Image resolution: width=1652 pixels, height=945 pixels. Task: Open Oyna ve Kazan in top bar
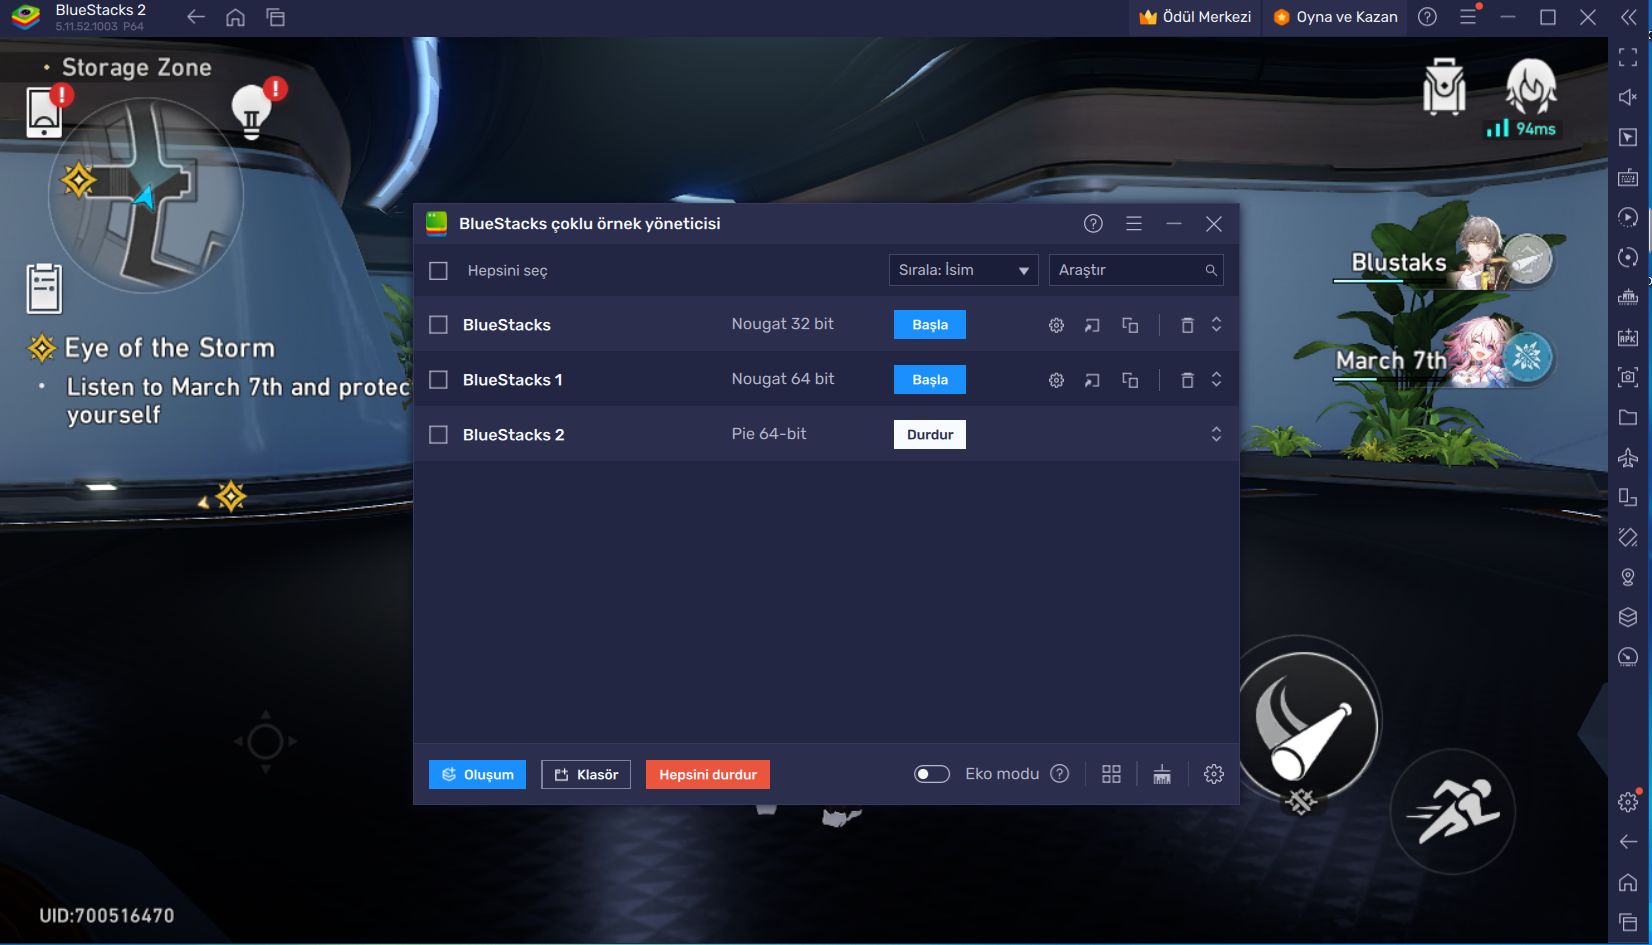pyautogui.click(x=1335, y=17)
